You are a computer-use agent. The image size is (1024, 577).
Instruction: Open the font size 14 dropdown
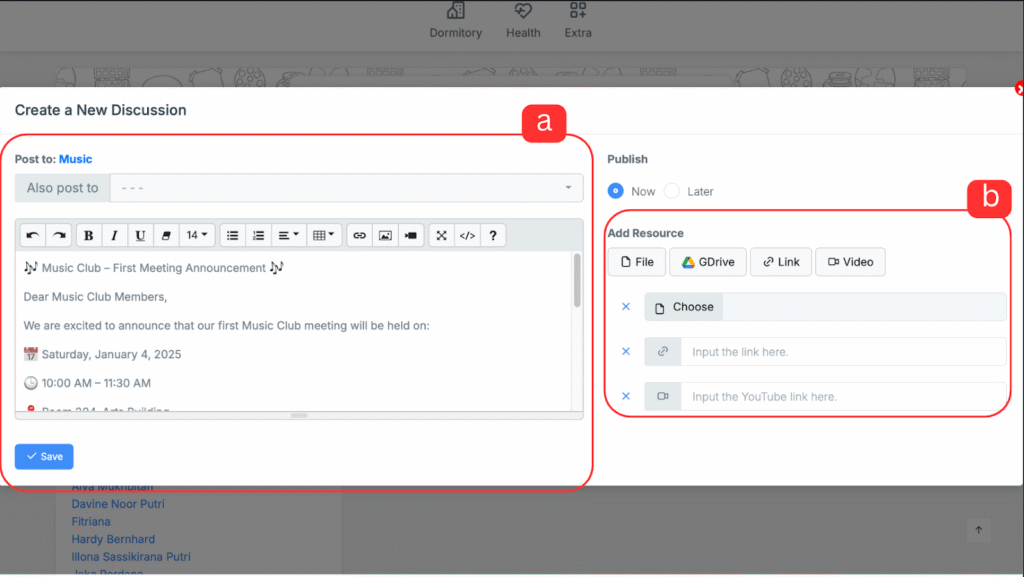[x=198, y=236]
